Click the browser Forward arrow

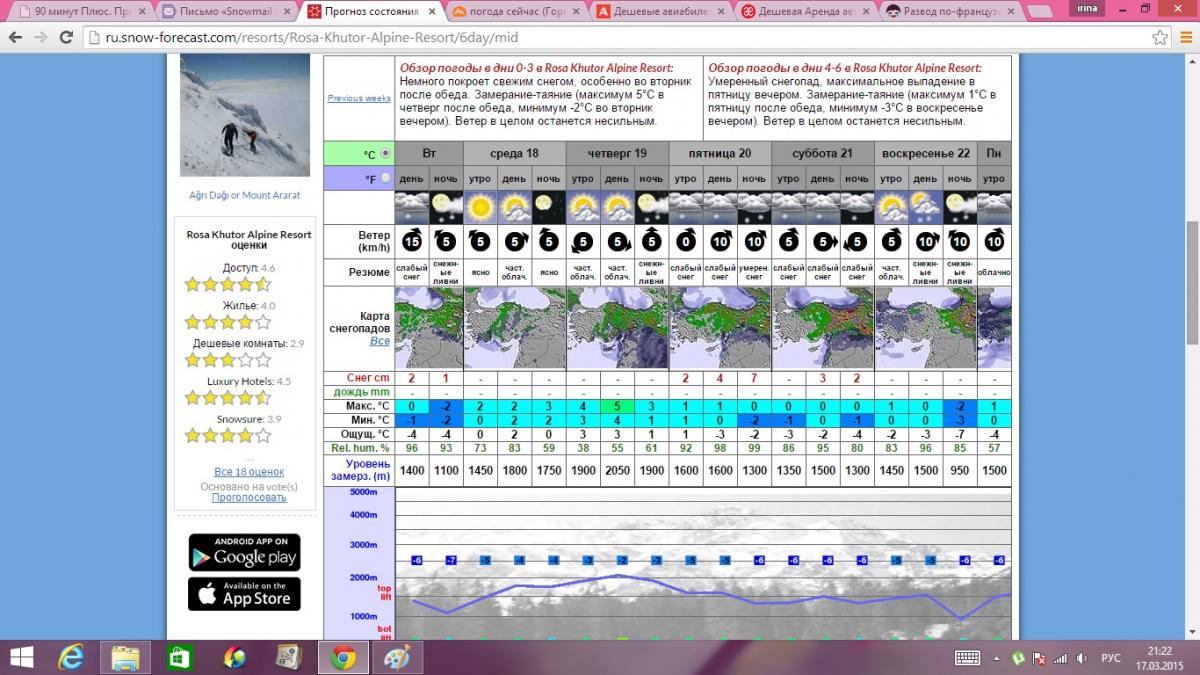tap(41, 37)
